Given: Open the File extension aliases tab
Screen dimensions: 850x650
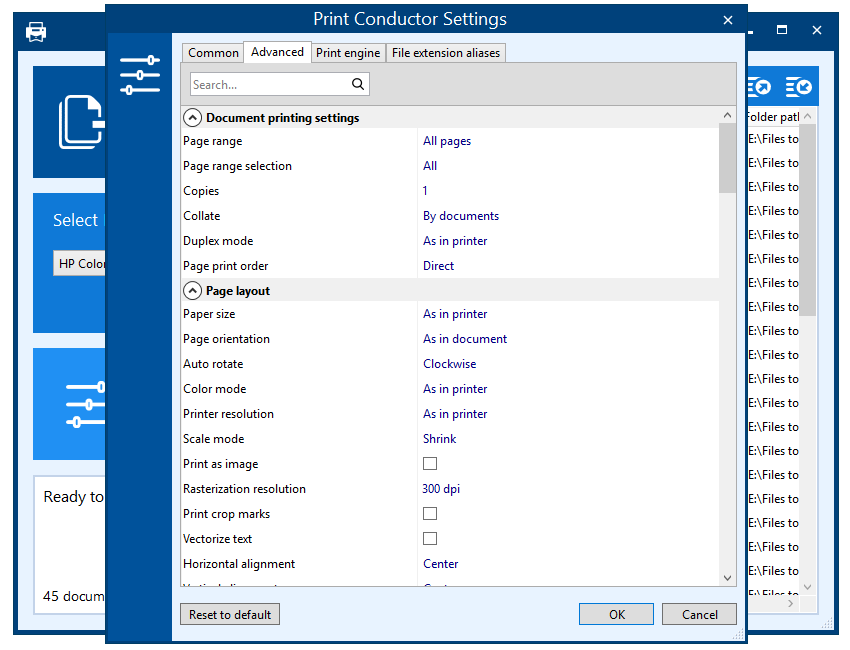Looking at the screenshot, I should point(446,53).
